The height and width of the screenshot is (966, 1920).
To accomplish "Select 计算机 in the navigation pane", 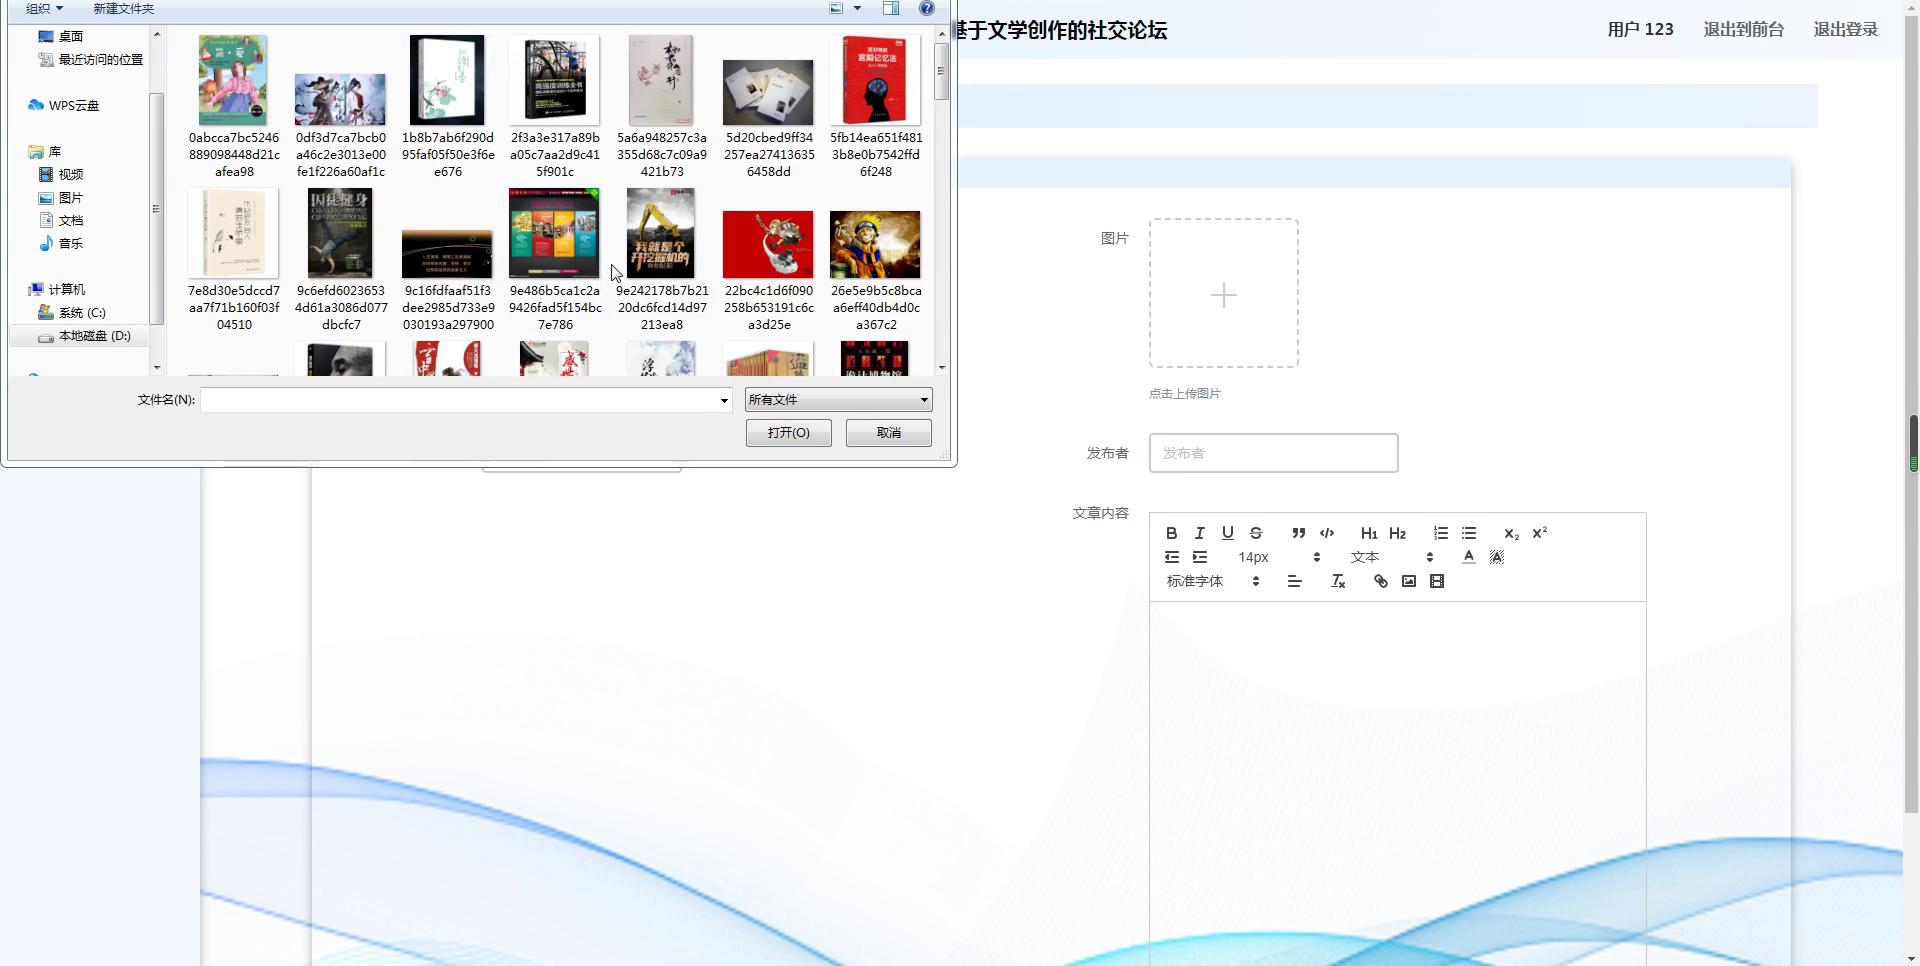I will [57, 289].
